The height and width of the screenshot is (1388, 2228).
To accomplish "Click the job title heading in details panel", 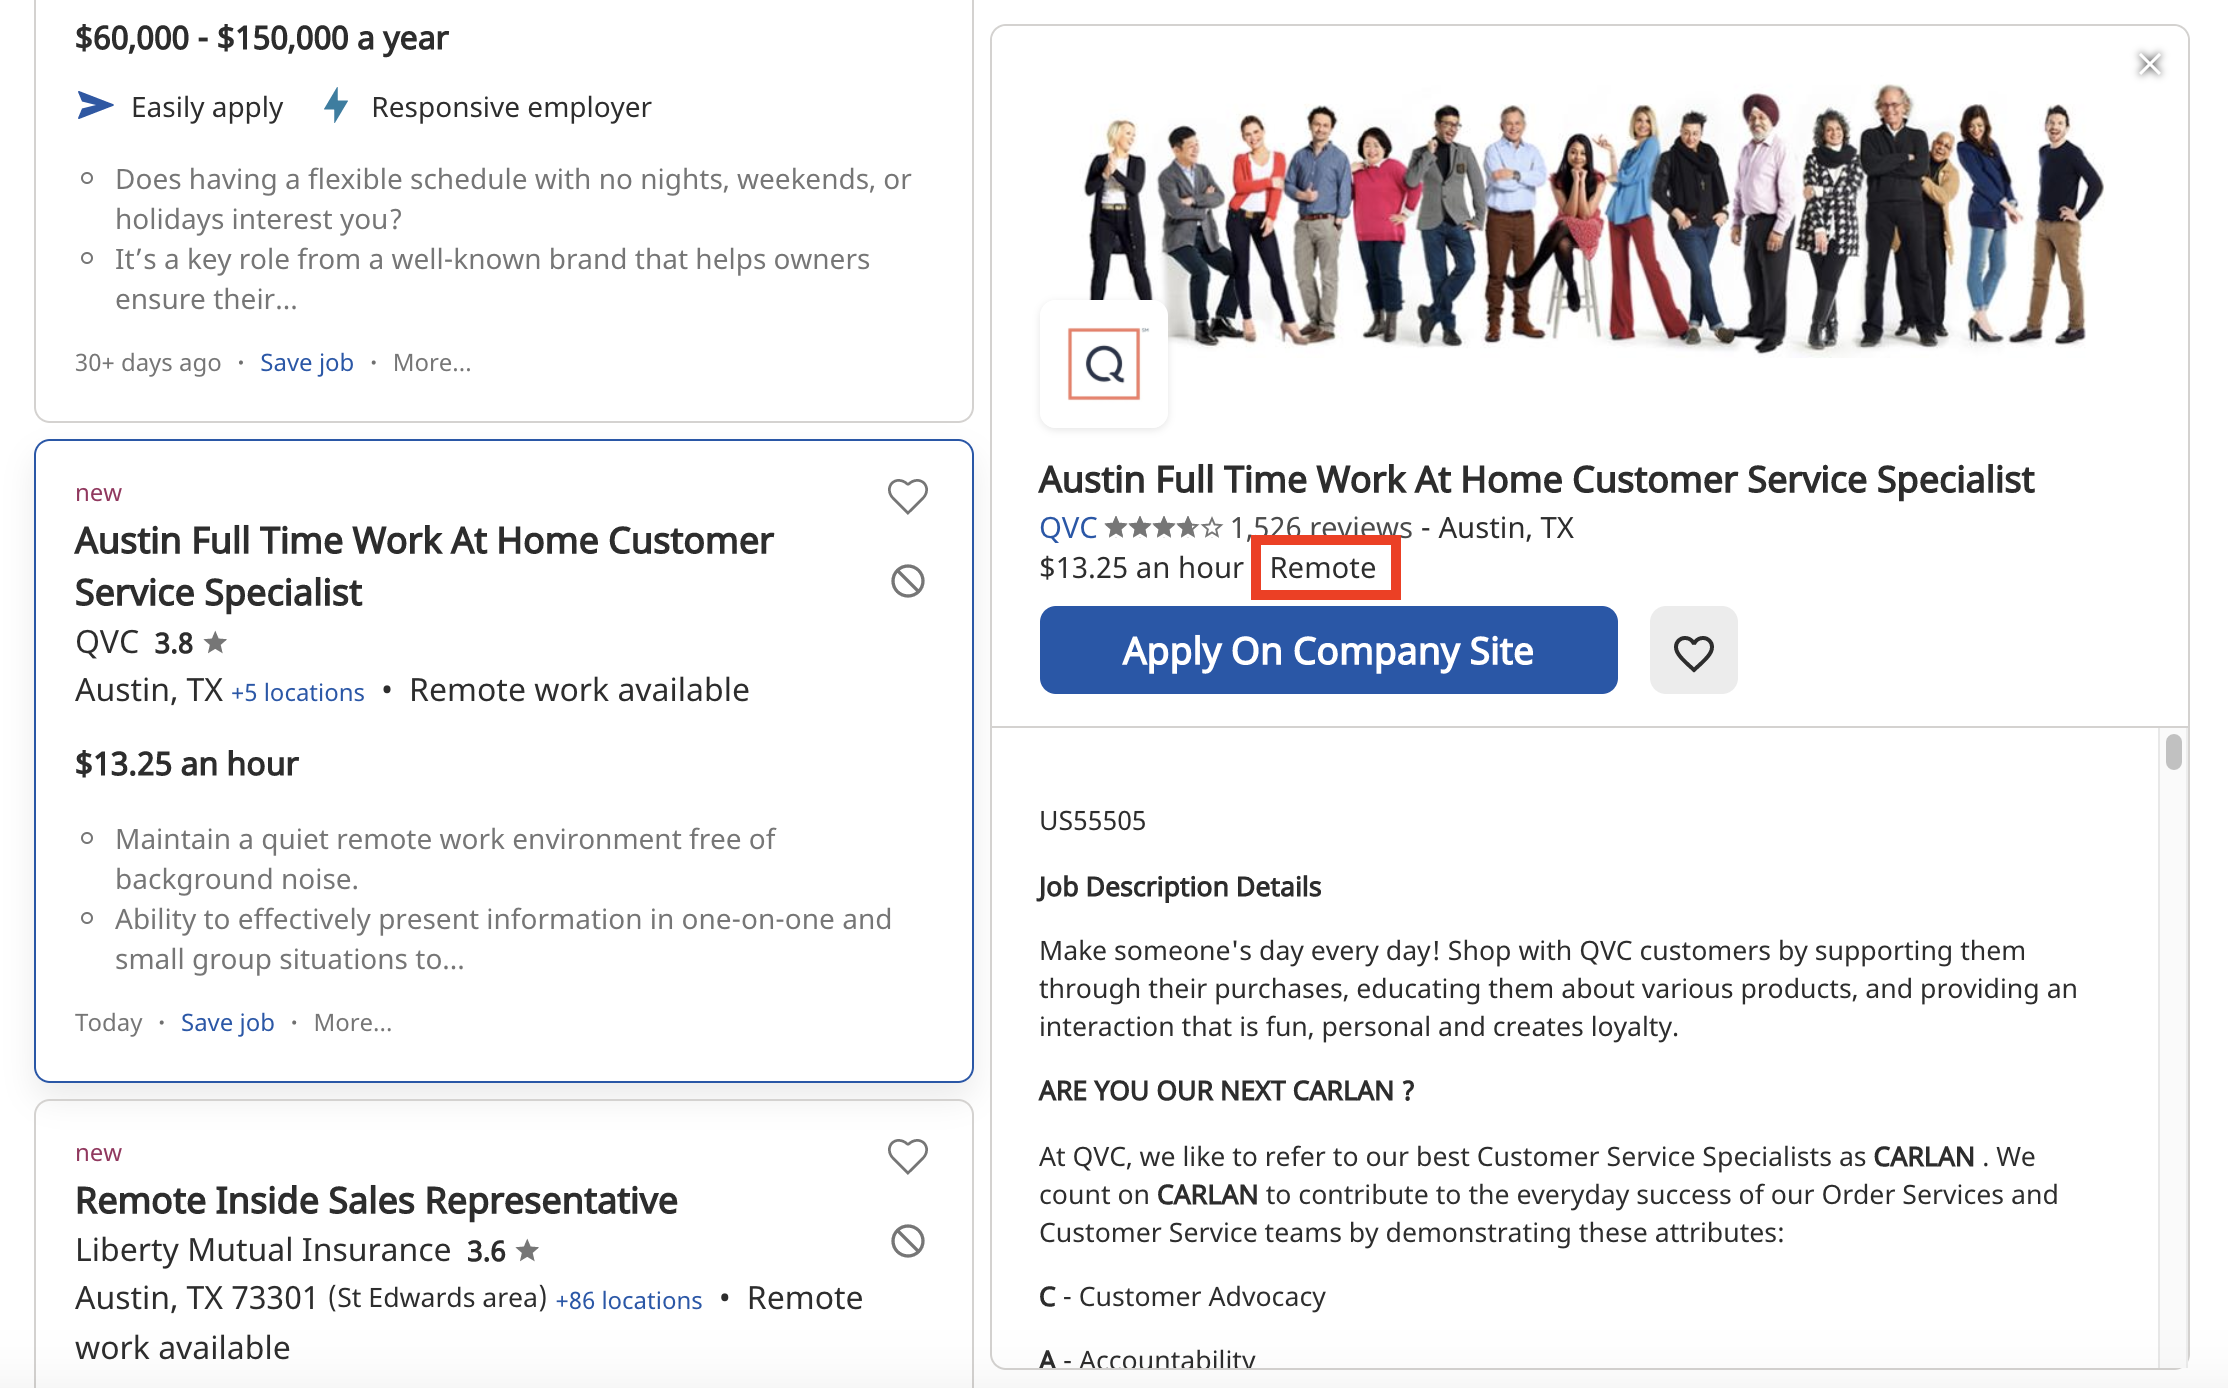I will click(1537, 480).
